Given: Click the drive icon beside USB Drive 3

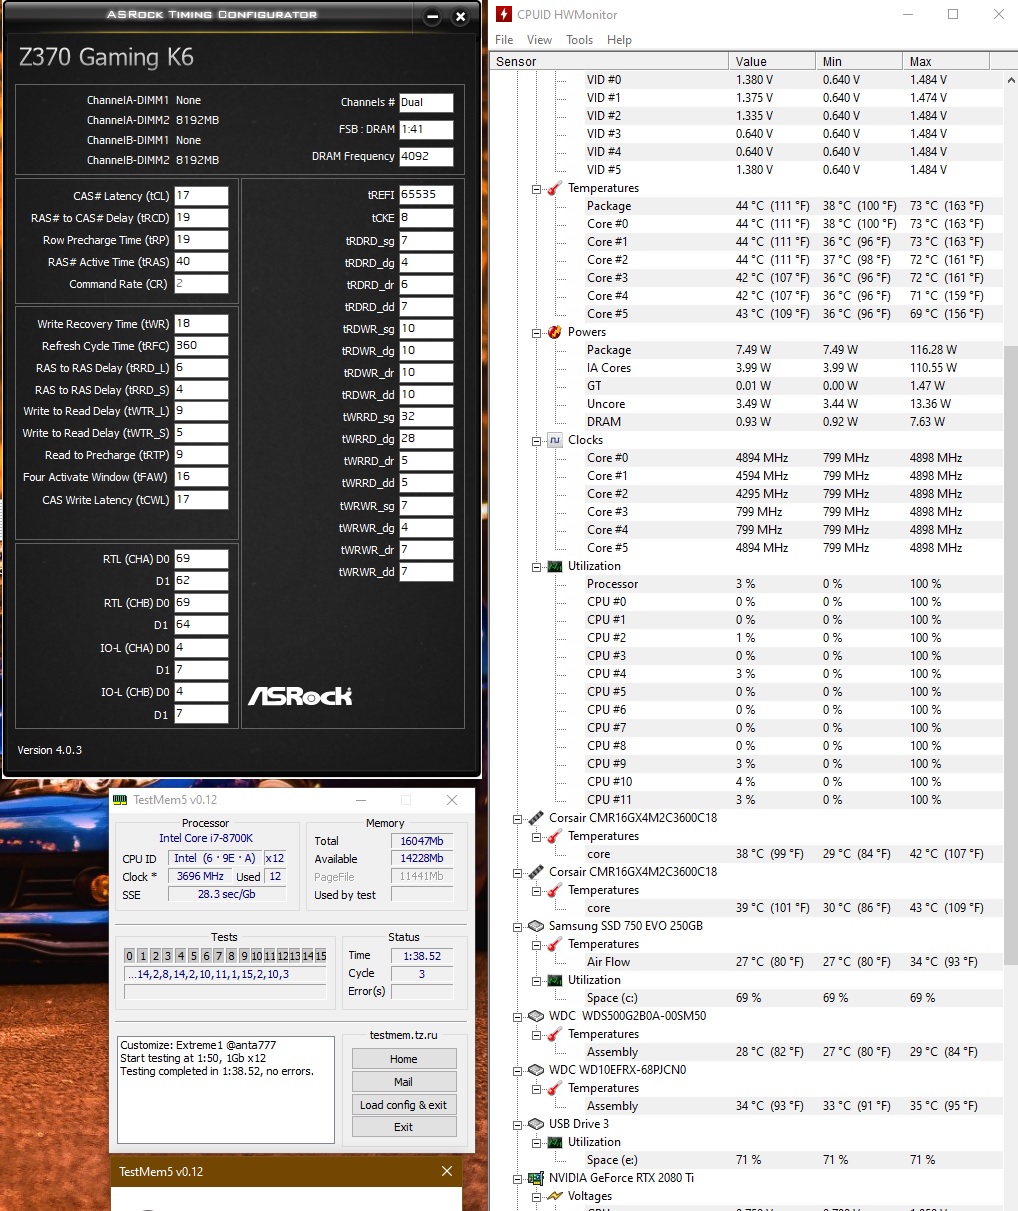Looking at the screenshot, I should [536, 1124].
